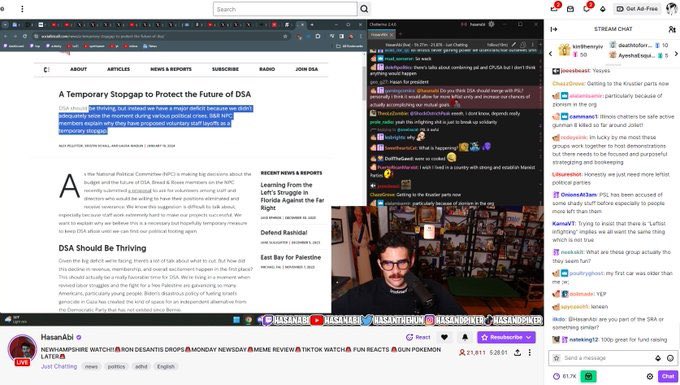Open the Defend Rashida! article link
The image size is (680, 385).
click(x=284, y=232)
